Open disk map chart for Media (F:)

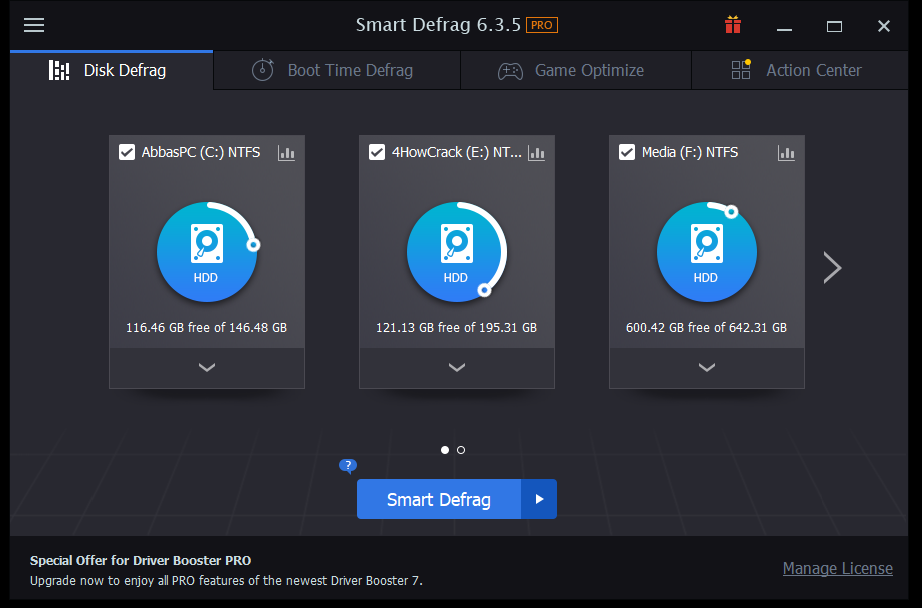[x=786, y=153]
